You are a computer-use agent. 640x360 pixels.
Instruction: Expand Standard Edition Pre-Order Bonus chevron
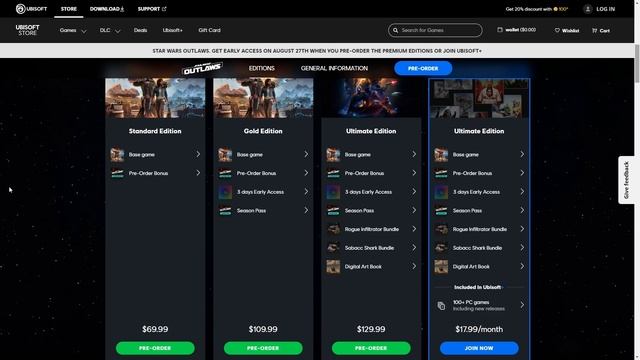point(198,173)
